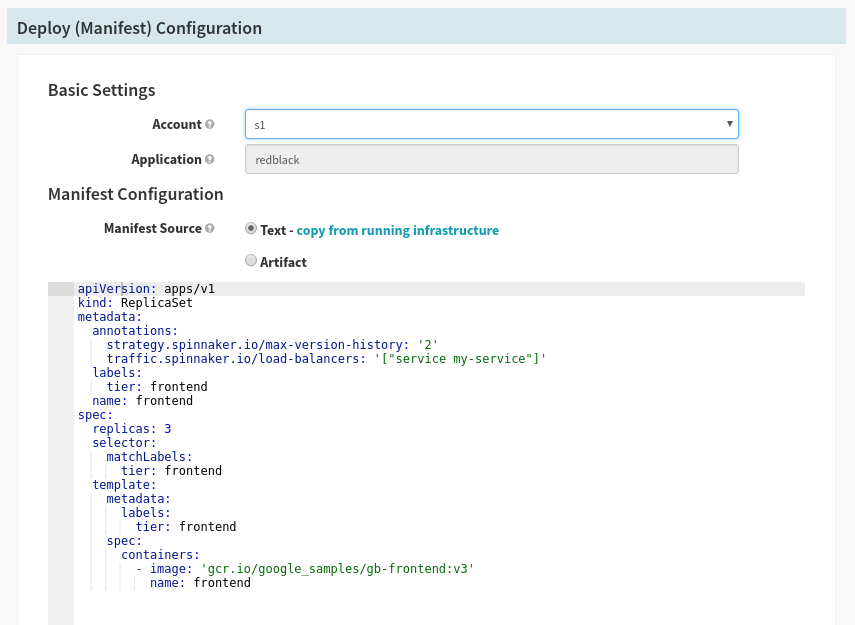Click the help icon beside Application
855x625 pixels.
(210, 160)
